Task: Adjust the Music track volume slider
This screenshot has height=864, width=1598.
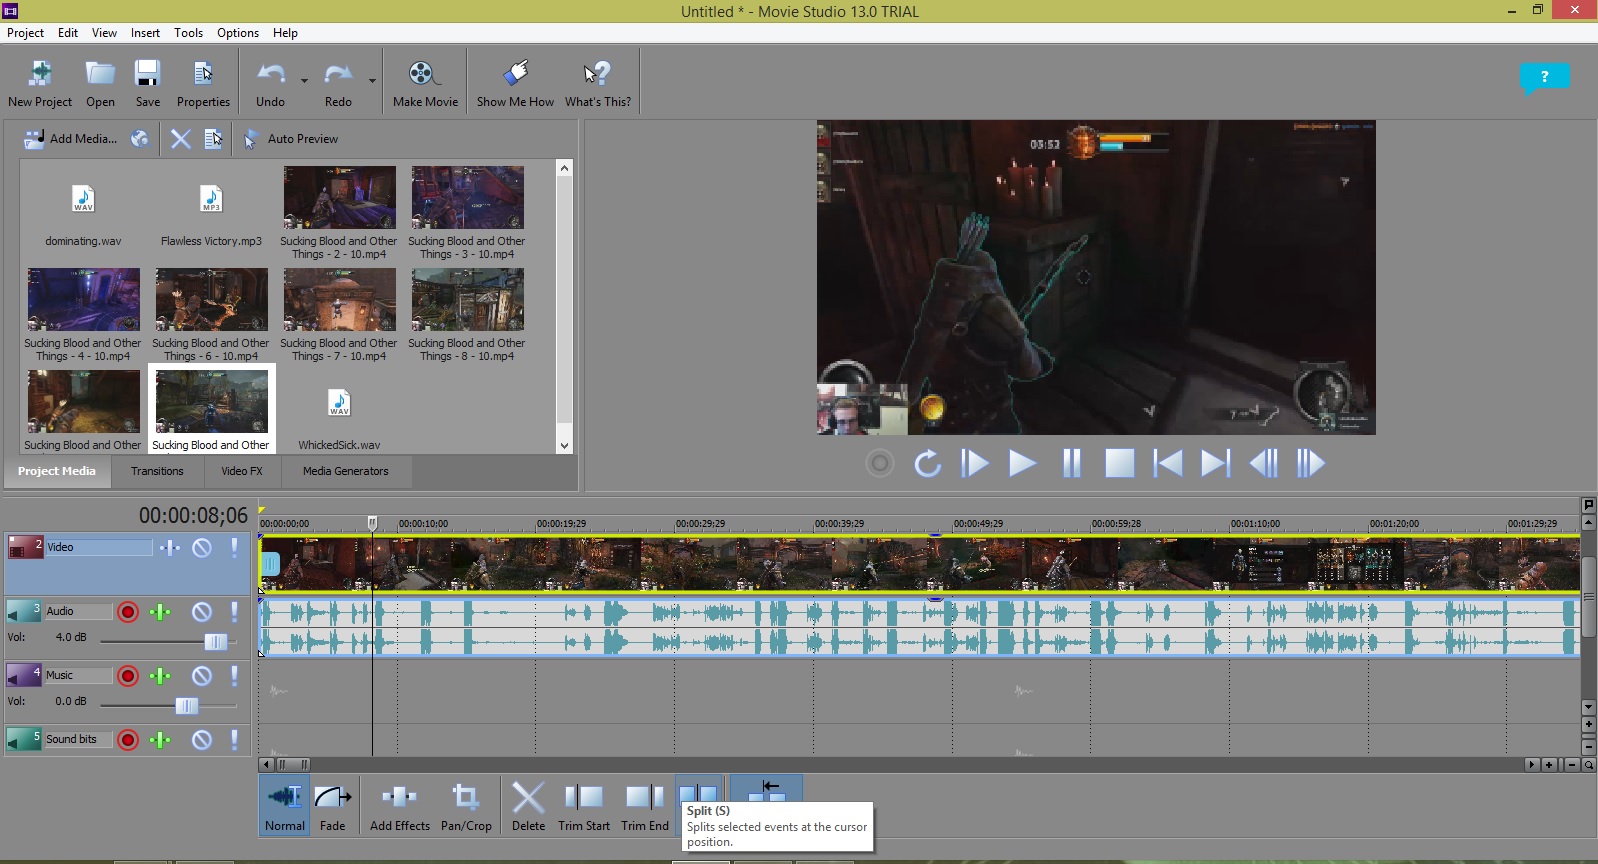Action: tap(187, 706)
